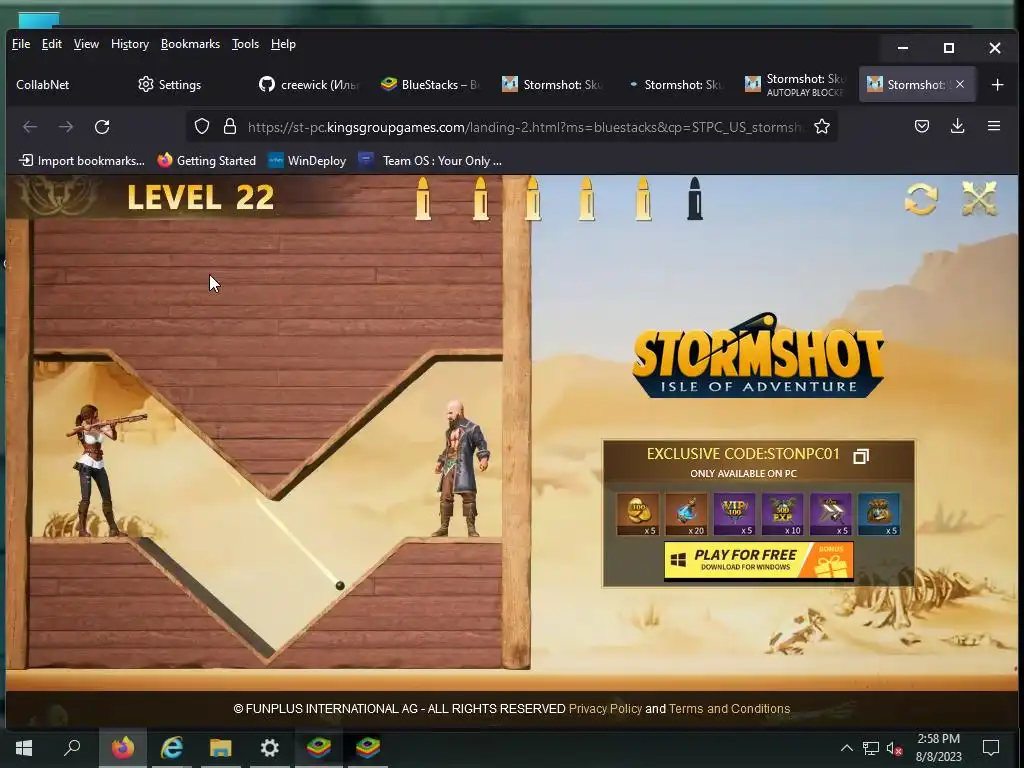
Task: Click the URL address bar field
Action: pos(511,127)
